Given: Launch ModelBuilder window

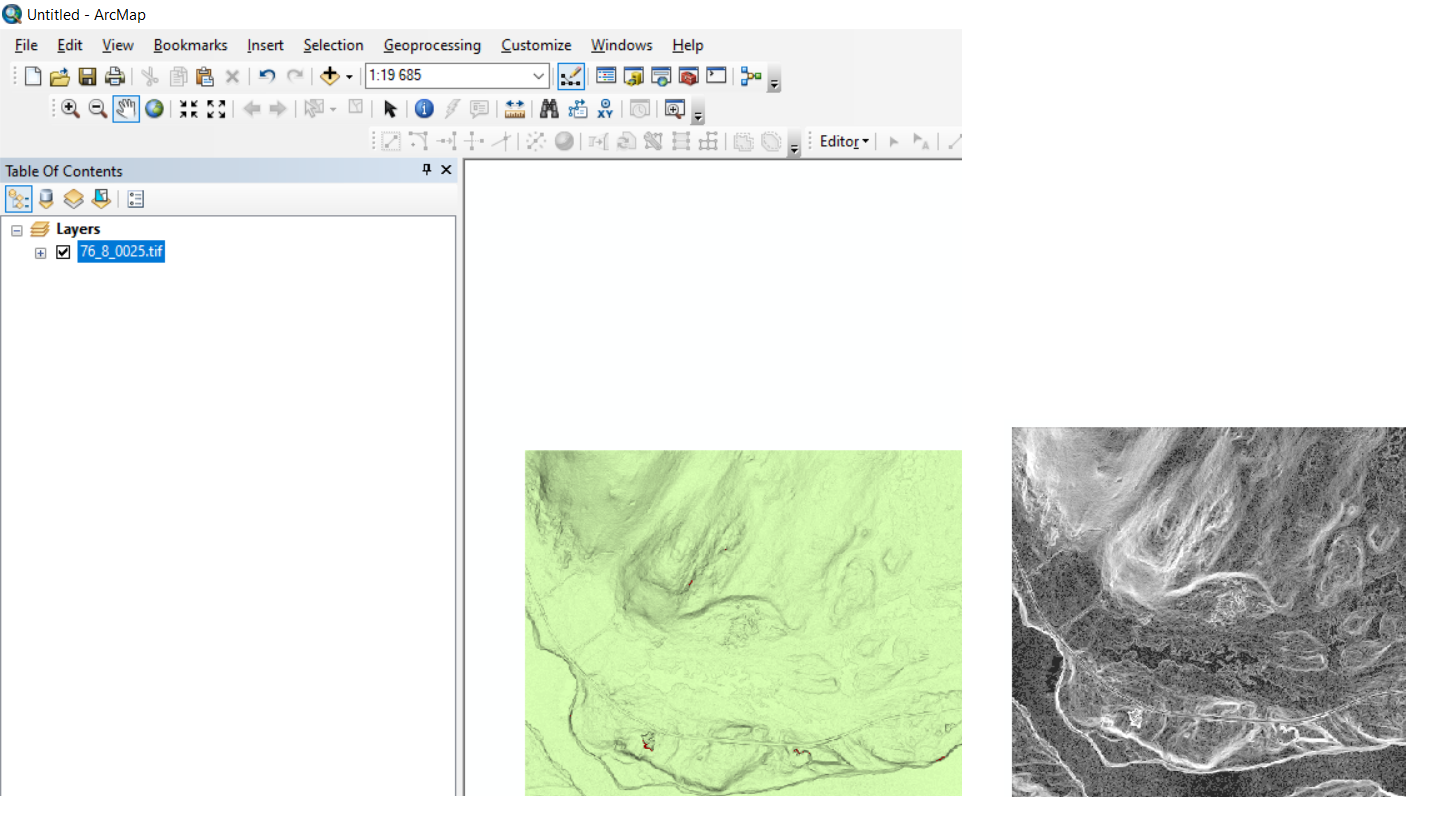Looking at the screenshot, I should point(751,76).
